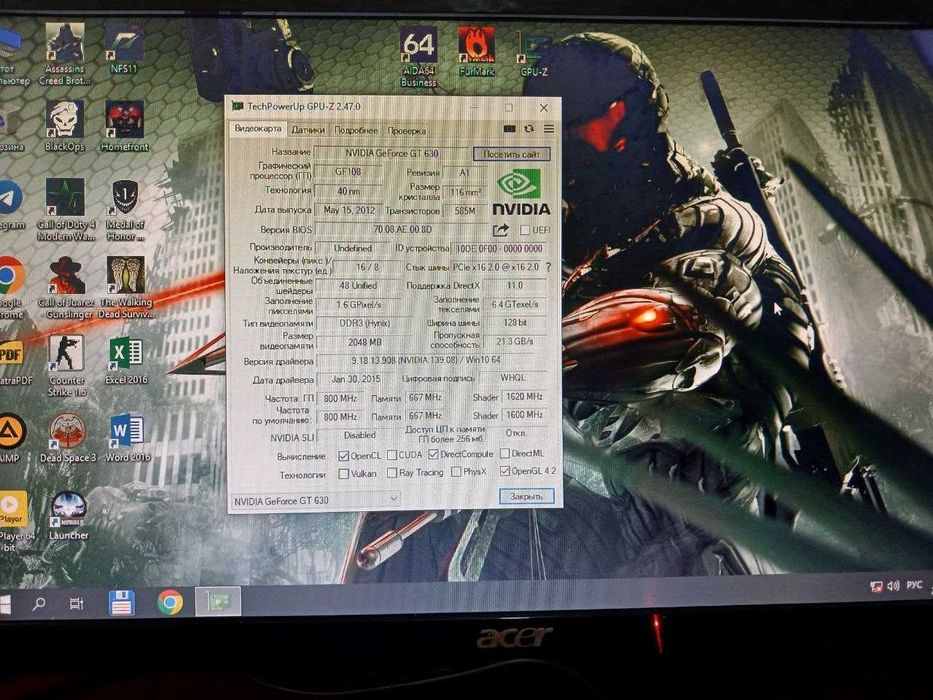This screenshot has height=700, width=933.
Task: Toggle the CUDA checkbox
Action: click(392, 455)
